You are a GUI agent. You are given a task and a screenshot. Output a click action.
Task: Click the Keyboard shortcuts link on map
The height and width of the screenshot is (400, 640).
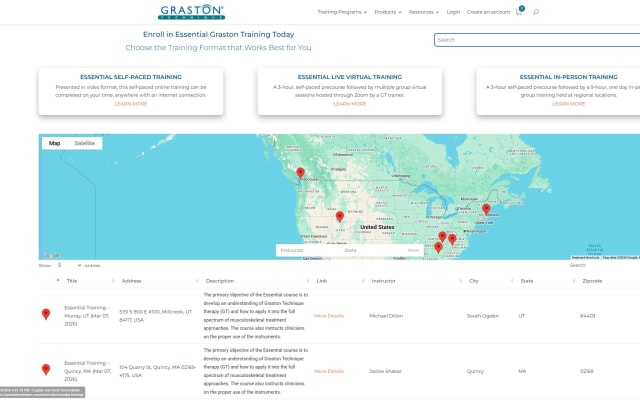(585, 258)
